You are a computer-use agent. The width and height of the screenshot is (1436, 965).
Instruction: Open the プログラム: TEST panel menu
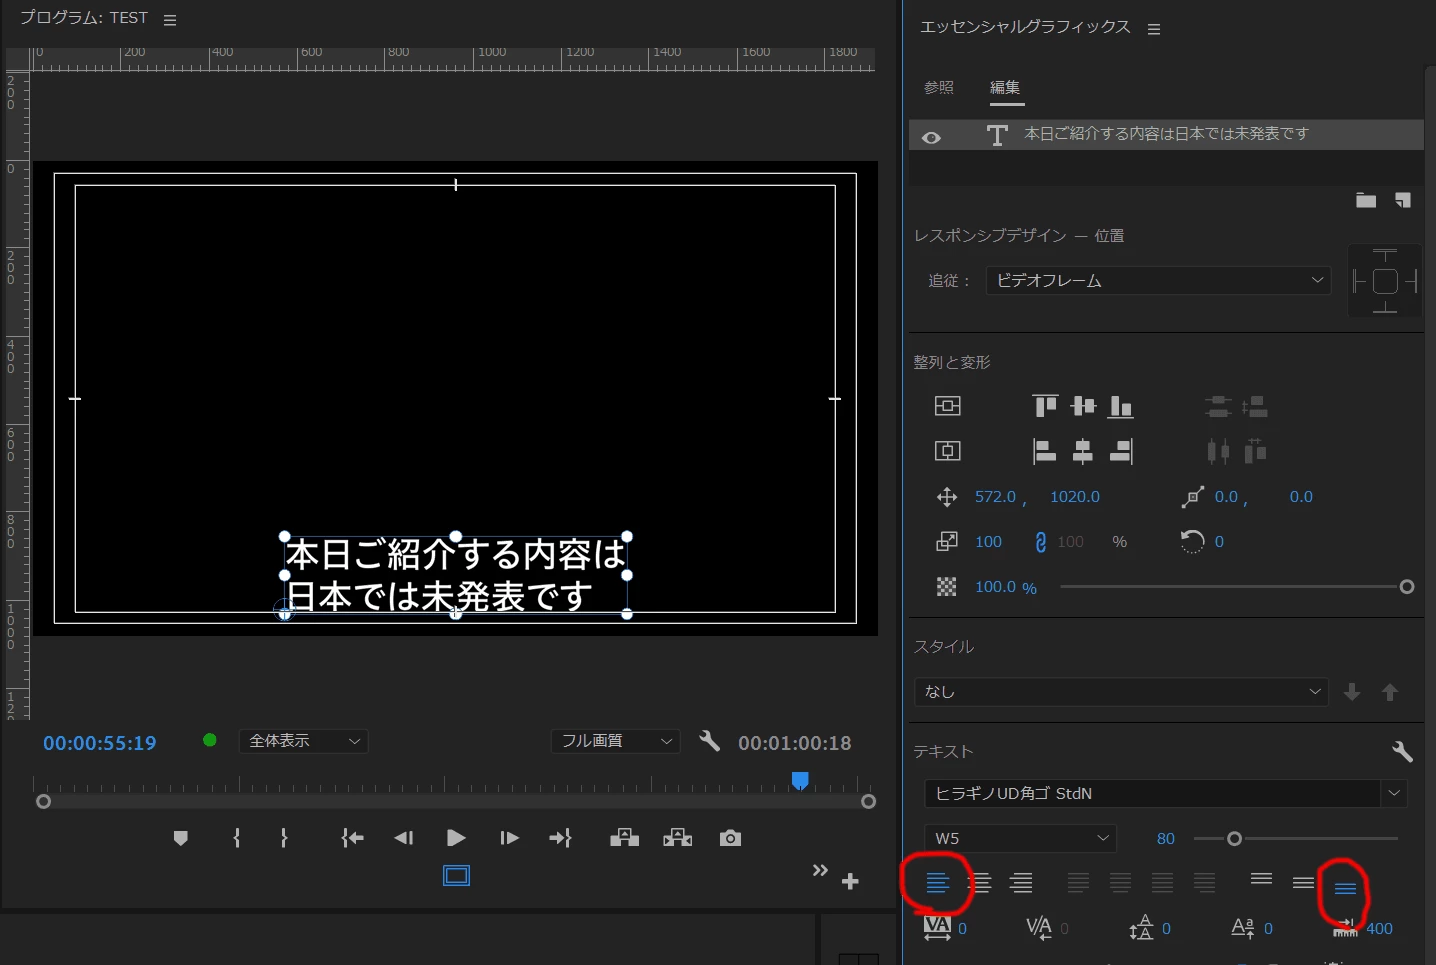point(170,20)
